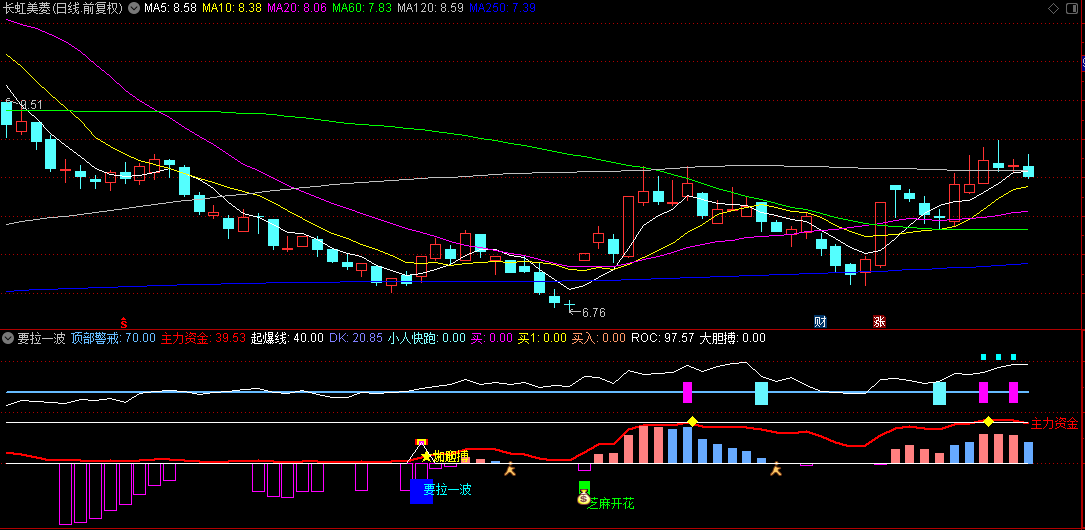Click the second running man icon on right
This screenshot has width=1085, height=530.
point(775,468)
